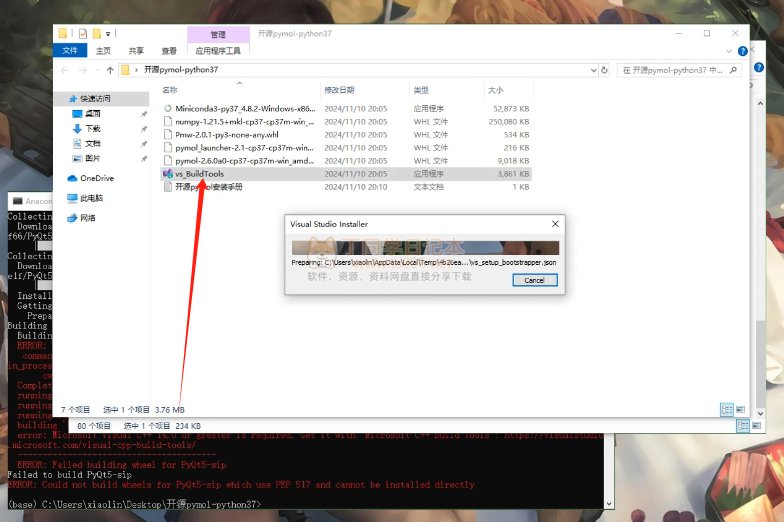This screenshot has width=784, height=522.
Task: Click the 52,873 KB size cell
Action: 511,108
